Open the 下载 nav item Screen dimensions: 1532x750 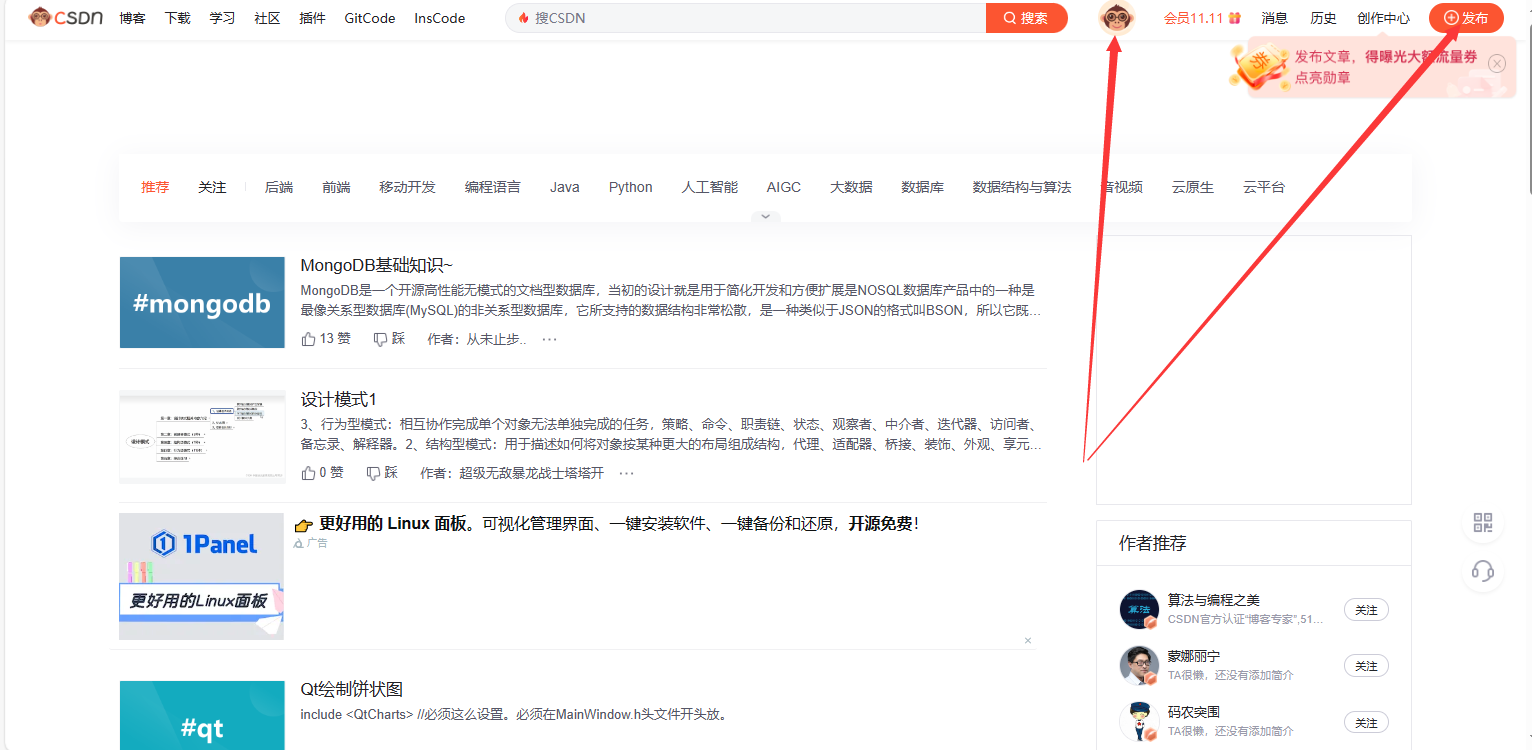click(x=177, y=18)
